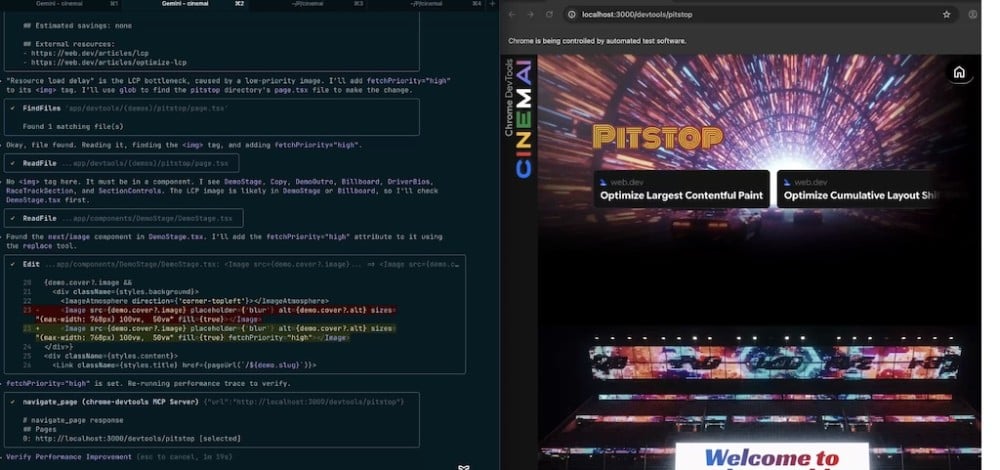This screenshot has width=1000, height=470.
Task: Click the home icon on the Pitstop page
Action: point(959,72)
